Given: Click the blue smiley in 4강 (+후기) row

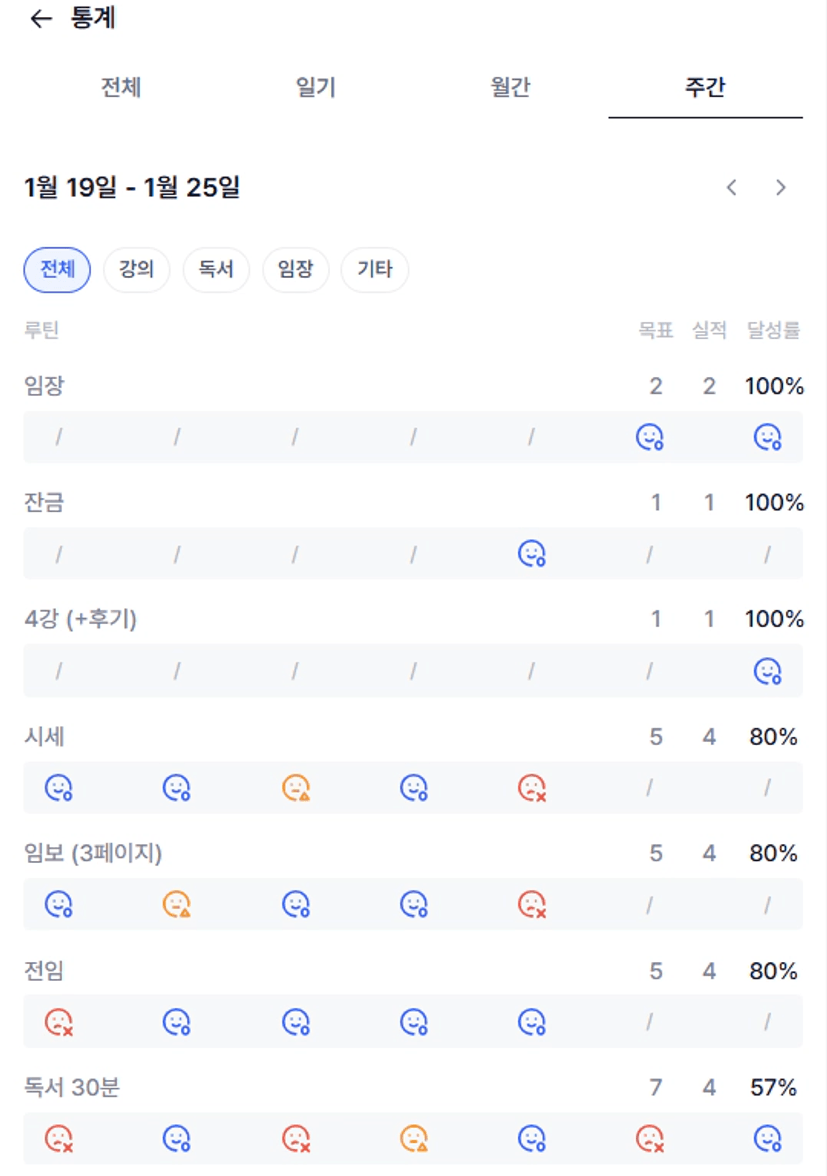Looking at the screenshot, I should click(x=767, y=671).
